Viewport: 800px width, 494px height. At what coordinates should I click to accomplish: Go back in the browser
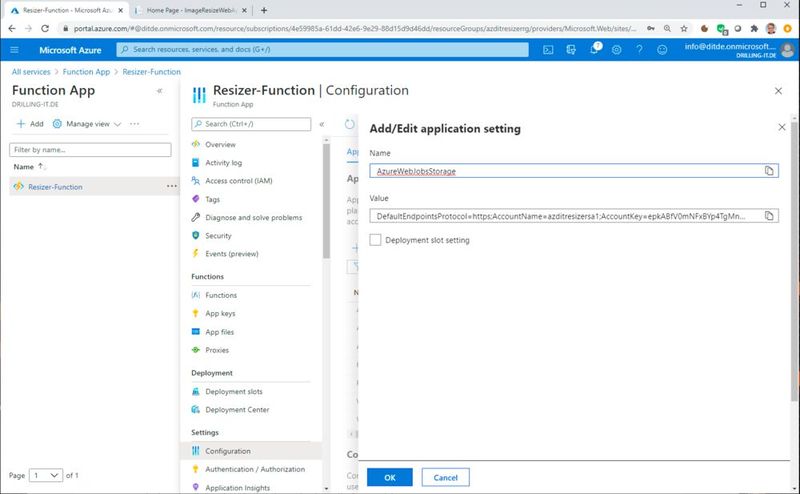[12, 29]
